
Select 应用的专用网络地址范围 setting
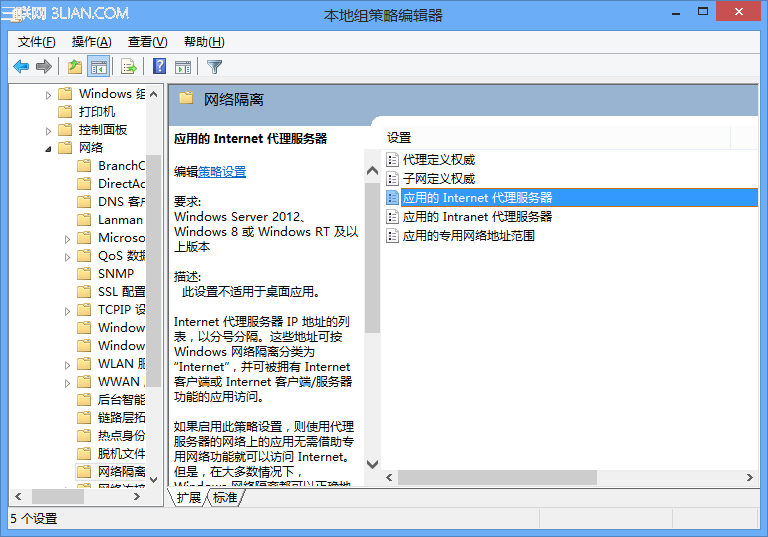click(469, 236)
